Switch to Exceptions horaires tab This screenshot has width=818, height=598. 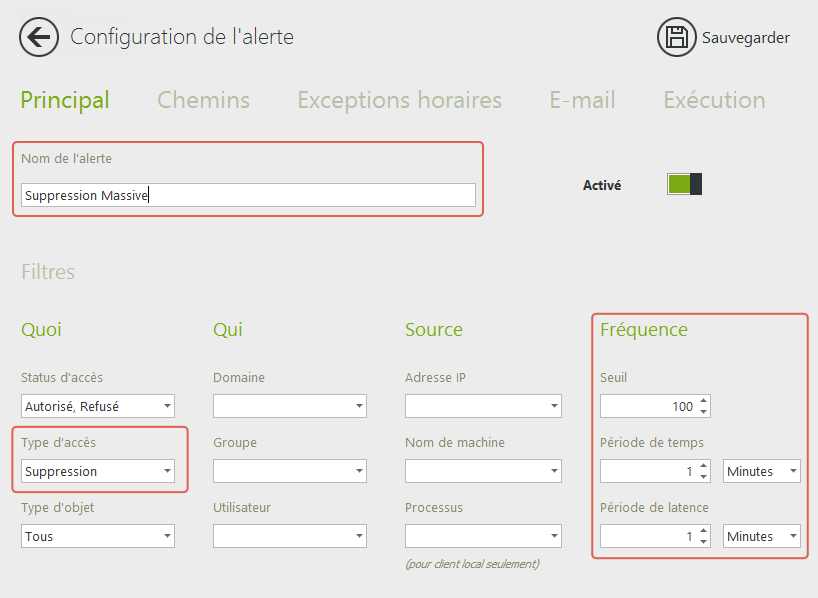(399, 100)
